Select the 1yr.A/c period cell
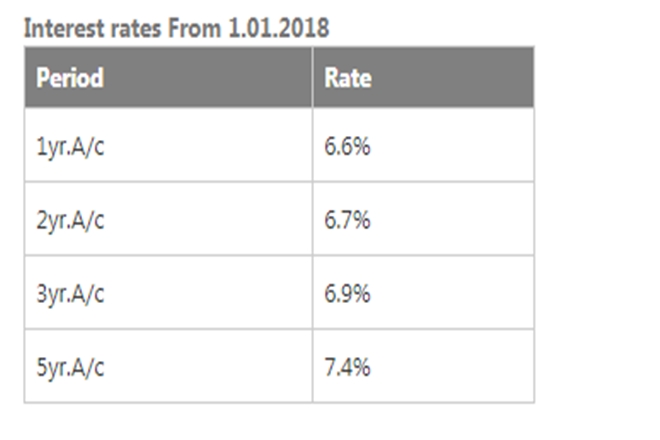660x440 pixels. pos(70,146)
